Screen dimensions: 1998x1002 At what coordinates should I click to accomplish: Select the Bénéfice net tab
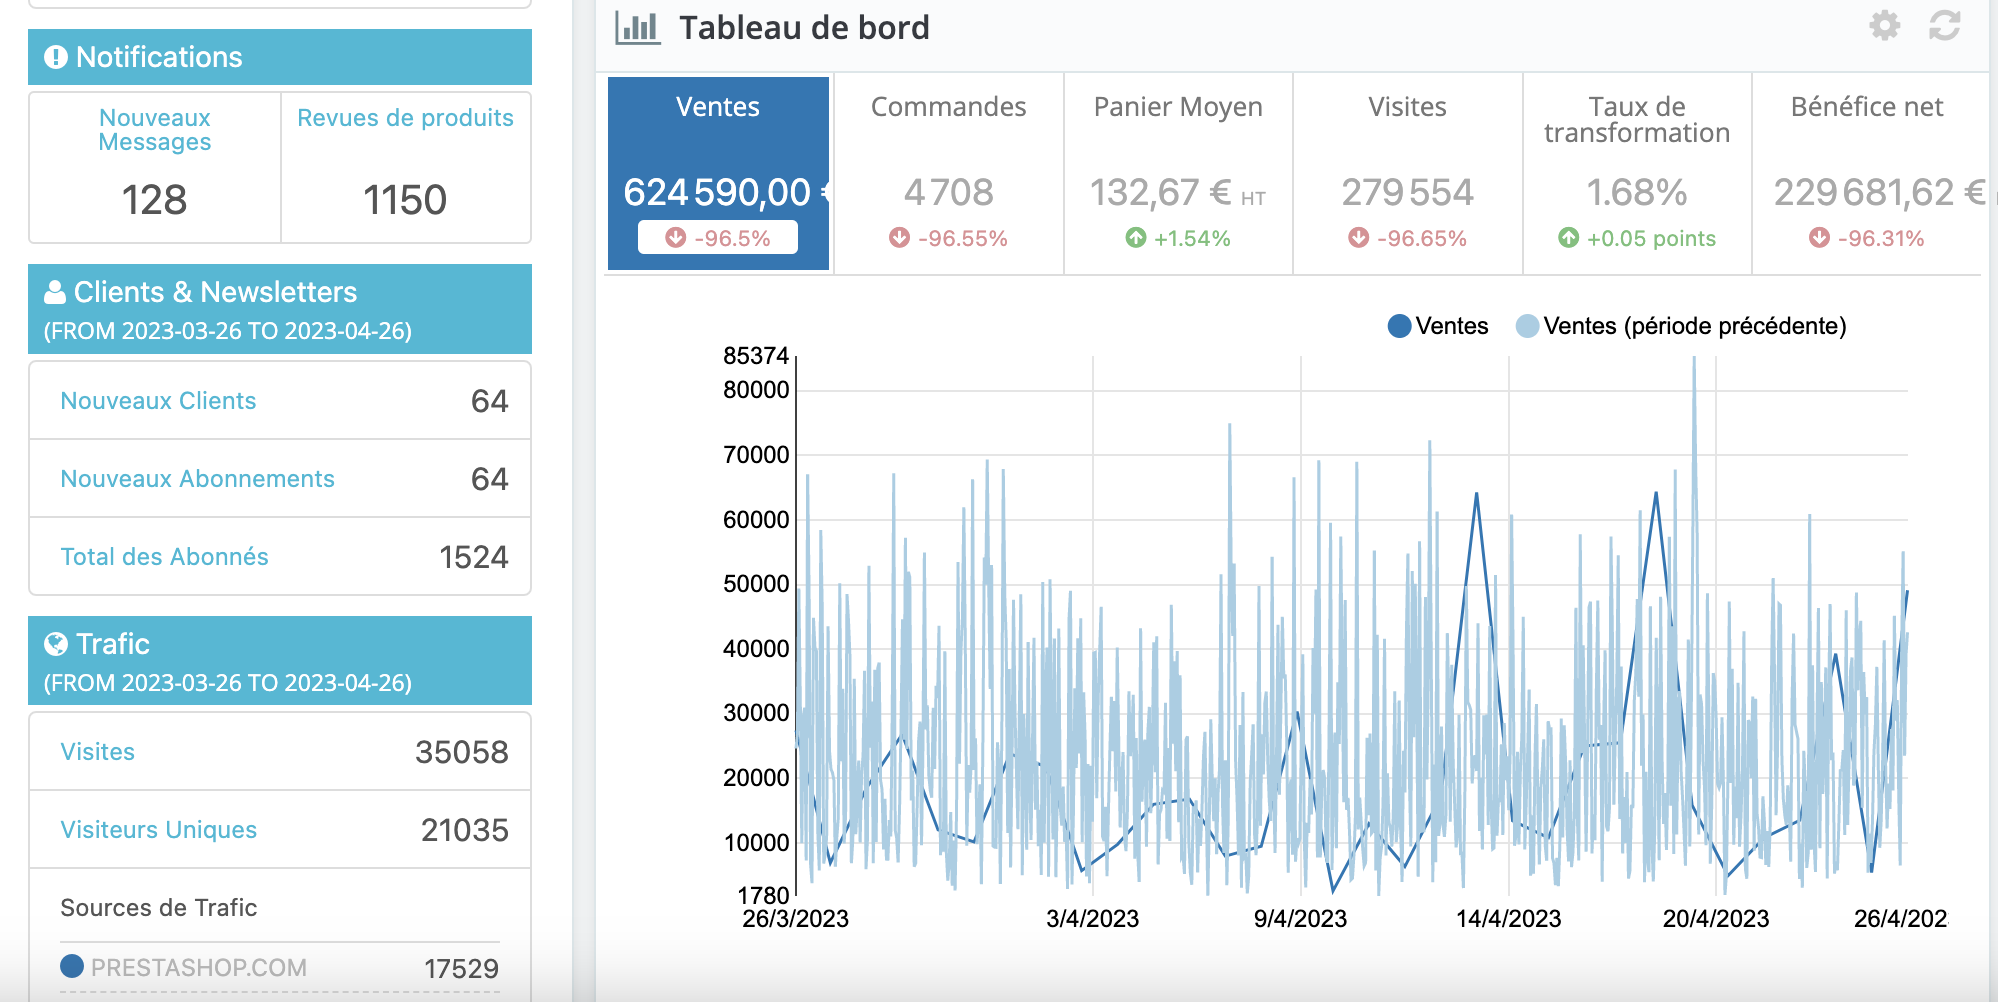1867,172
